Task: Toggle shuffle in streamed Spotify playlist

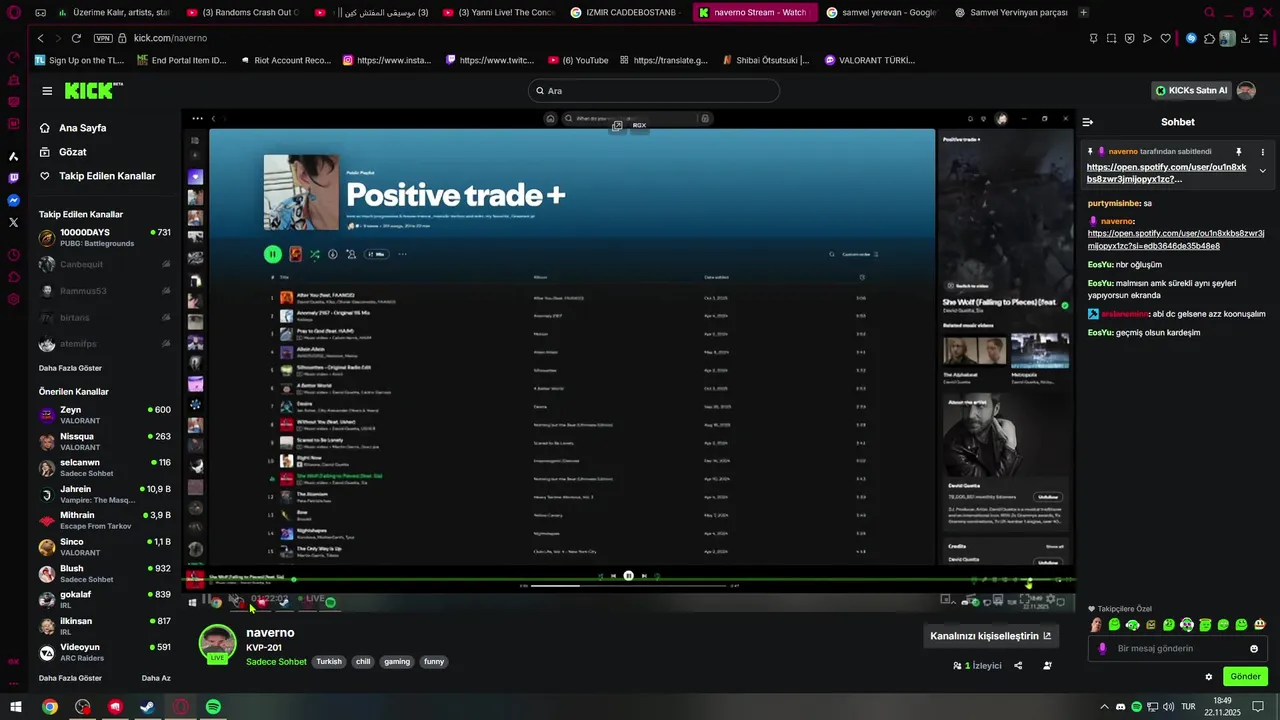Action: click(314, 255)
